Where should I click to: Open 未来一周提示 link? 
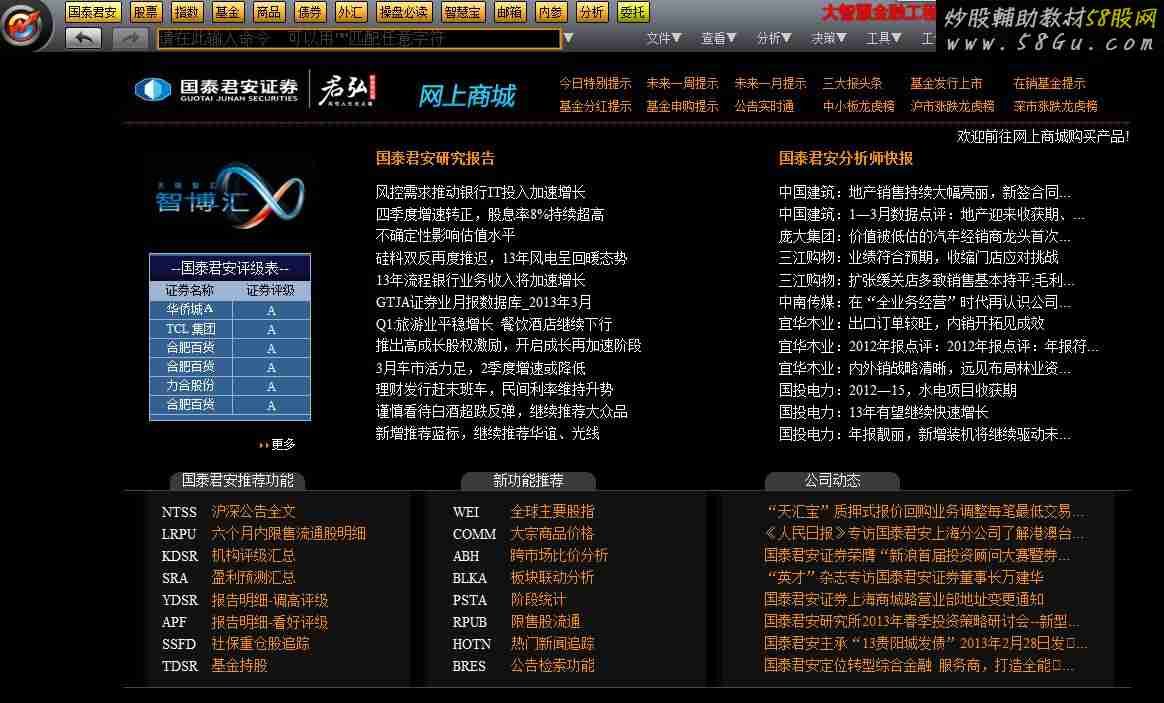tap(682, 83)
